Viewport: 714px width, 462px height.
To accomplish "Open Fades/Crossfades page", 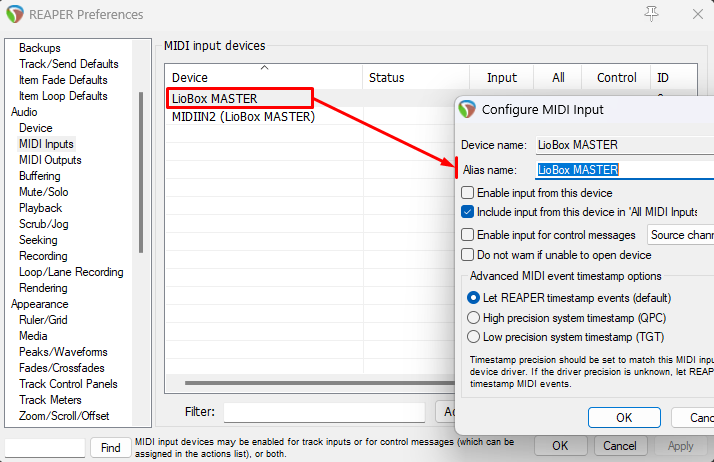I will click(x=62, y=368).
